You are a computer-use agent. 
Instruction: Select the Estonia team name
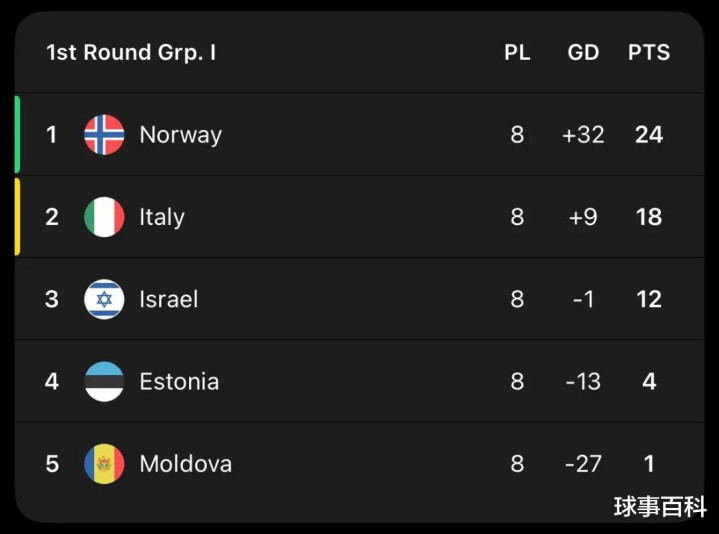pyautogui.click(x=179, y=381)
